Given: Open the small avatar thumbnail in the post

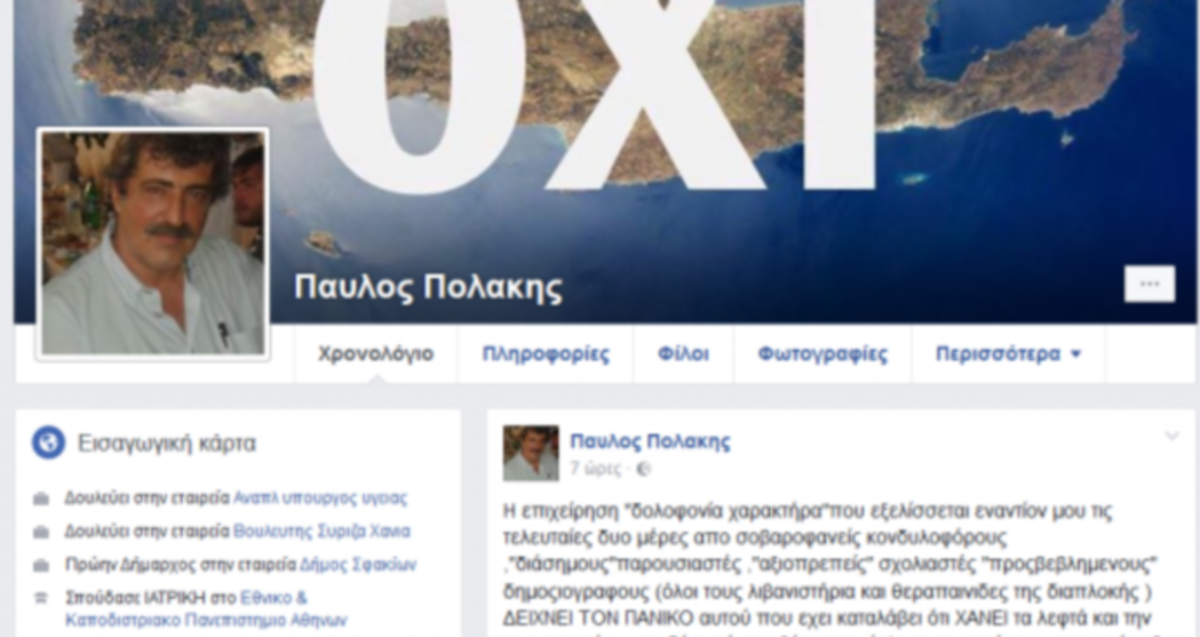Looking at the screenshot, I should pyautogui.click(x=531, y=453).
